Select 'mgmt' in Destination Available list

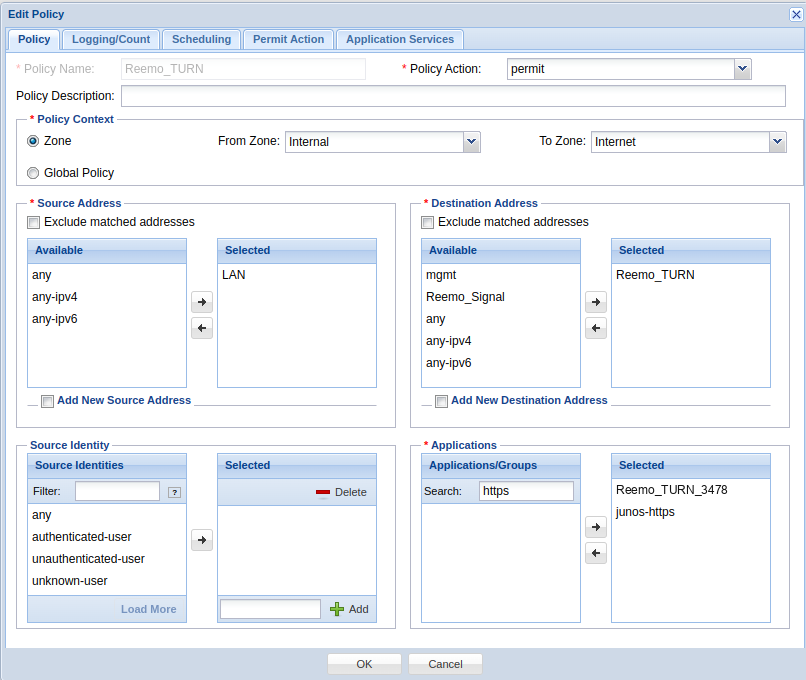pos(501,275)
